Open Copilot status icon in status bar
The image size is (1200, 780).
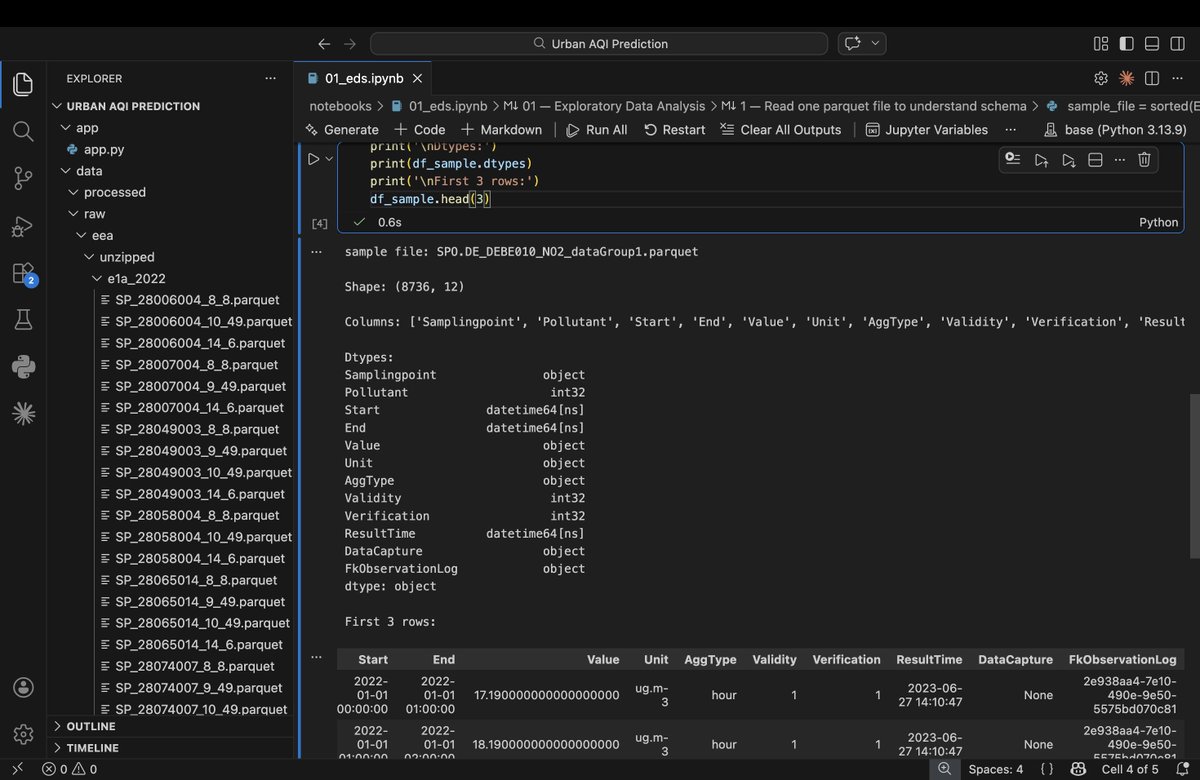(x=1079, y=769)
